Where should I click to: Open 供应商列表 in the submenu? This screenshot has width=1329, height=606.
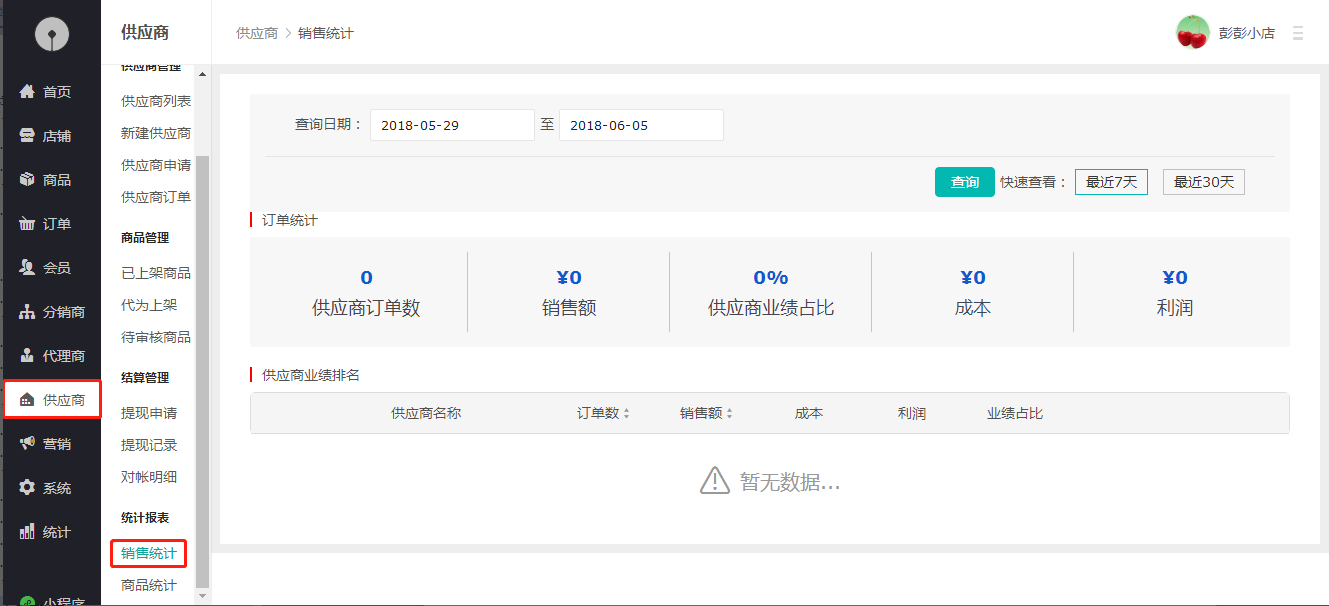tap(155, 101)
